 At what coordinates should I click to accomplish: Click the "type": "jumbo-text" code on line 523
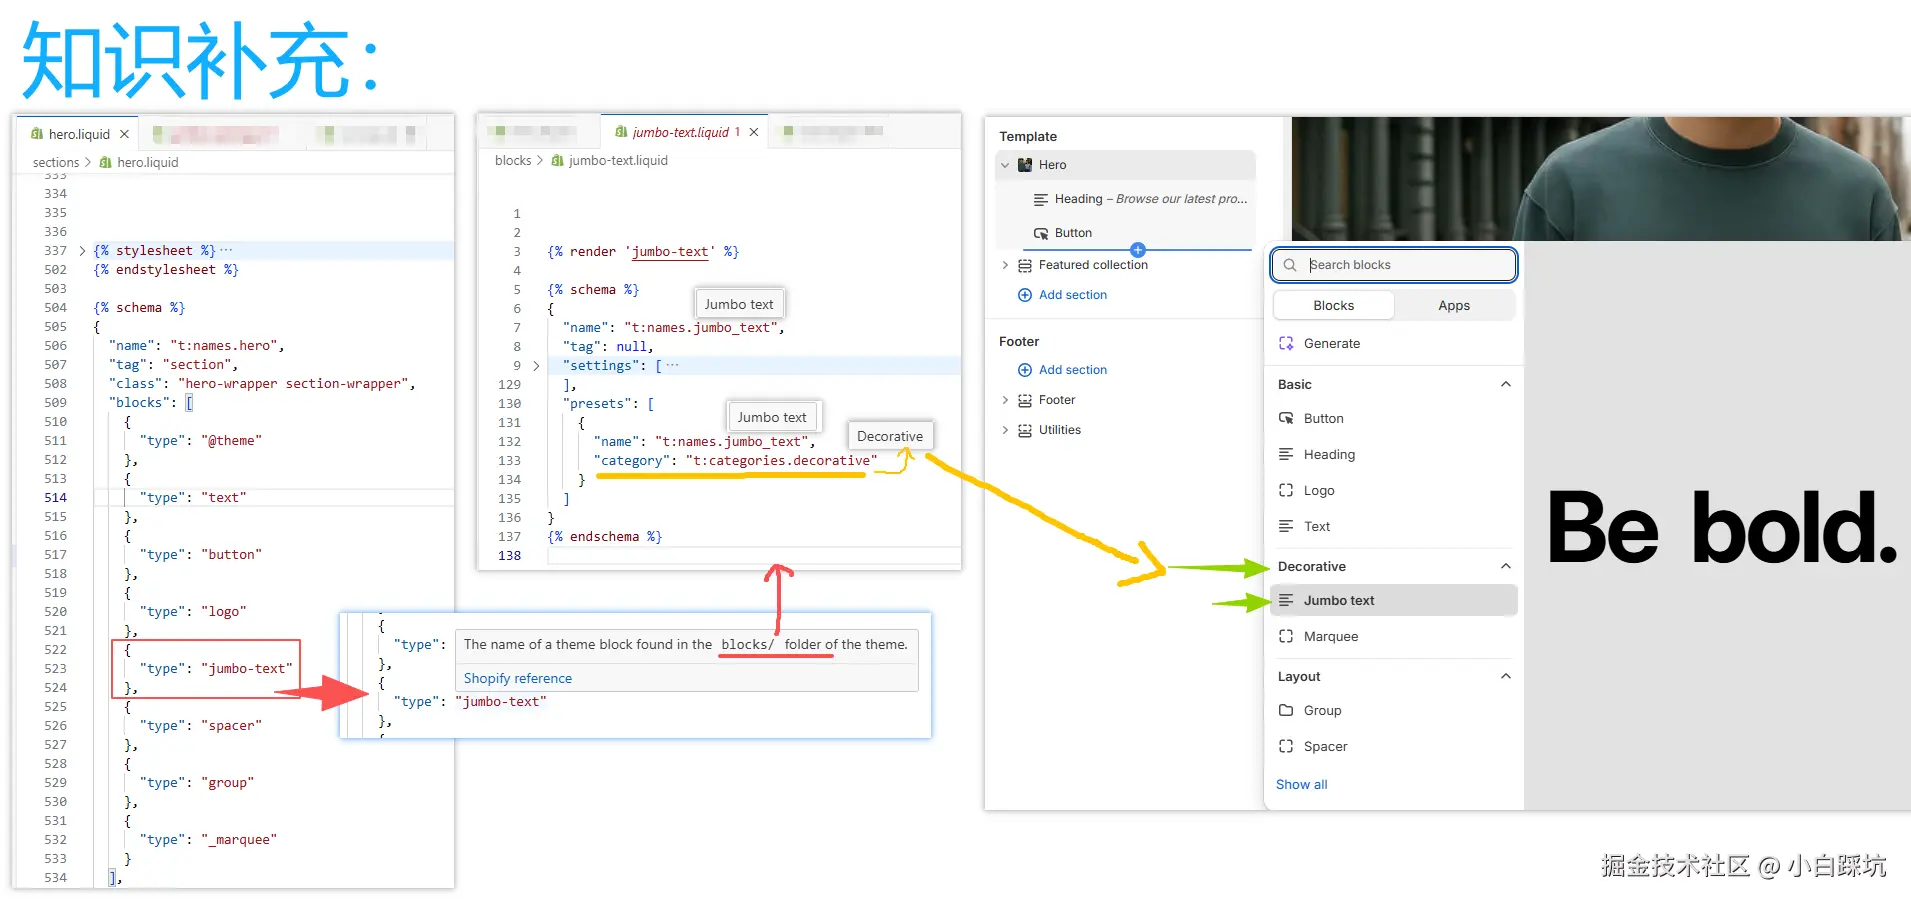[216, 669]
